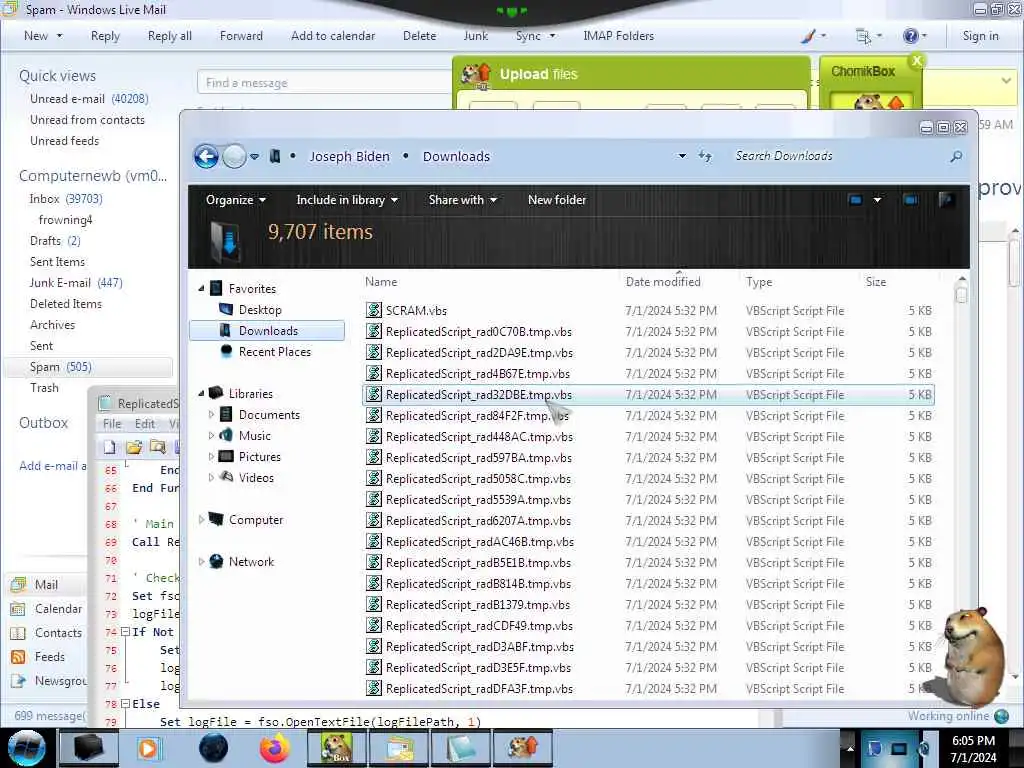The width and height of the screenshot is (1024, 768).
Task: Collapse the Libraries tree group
Action: [x=201, y=394]
